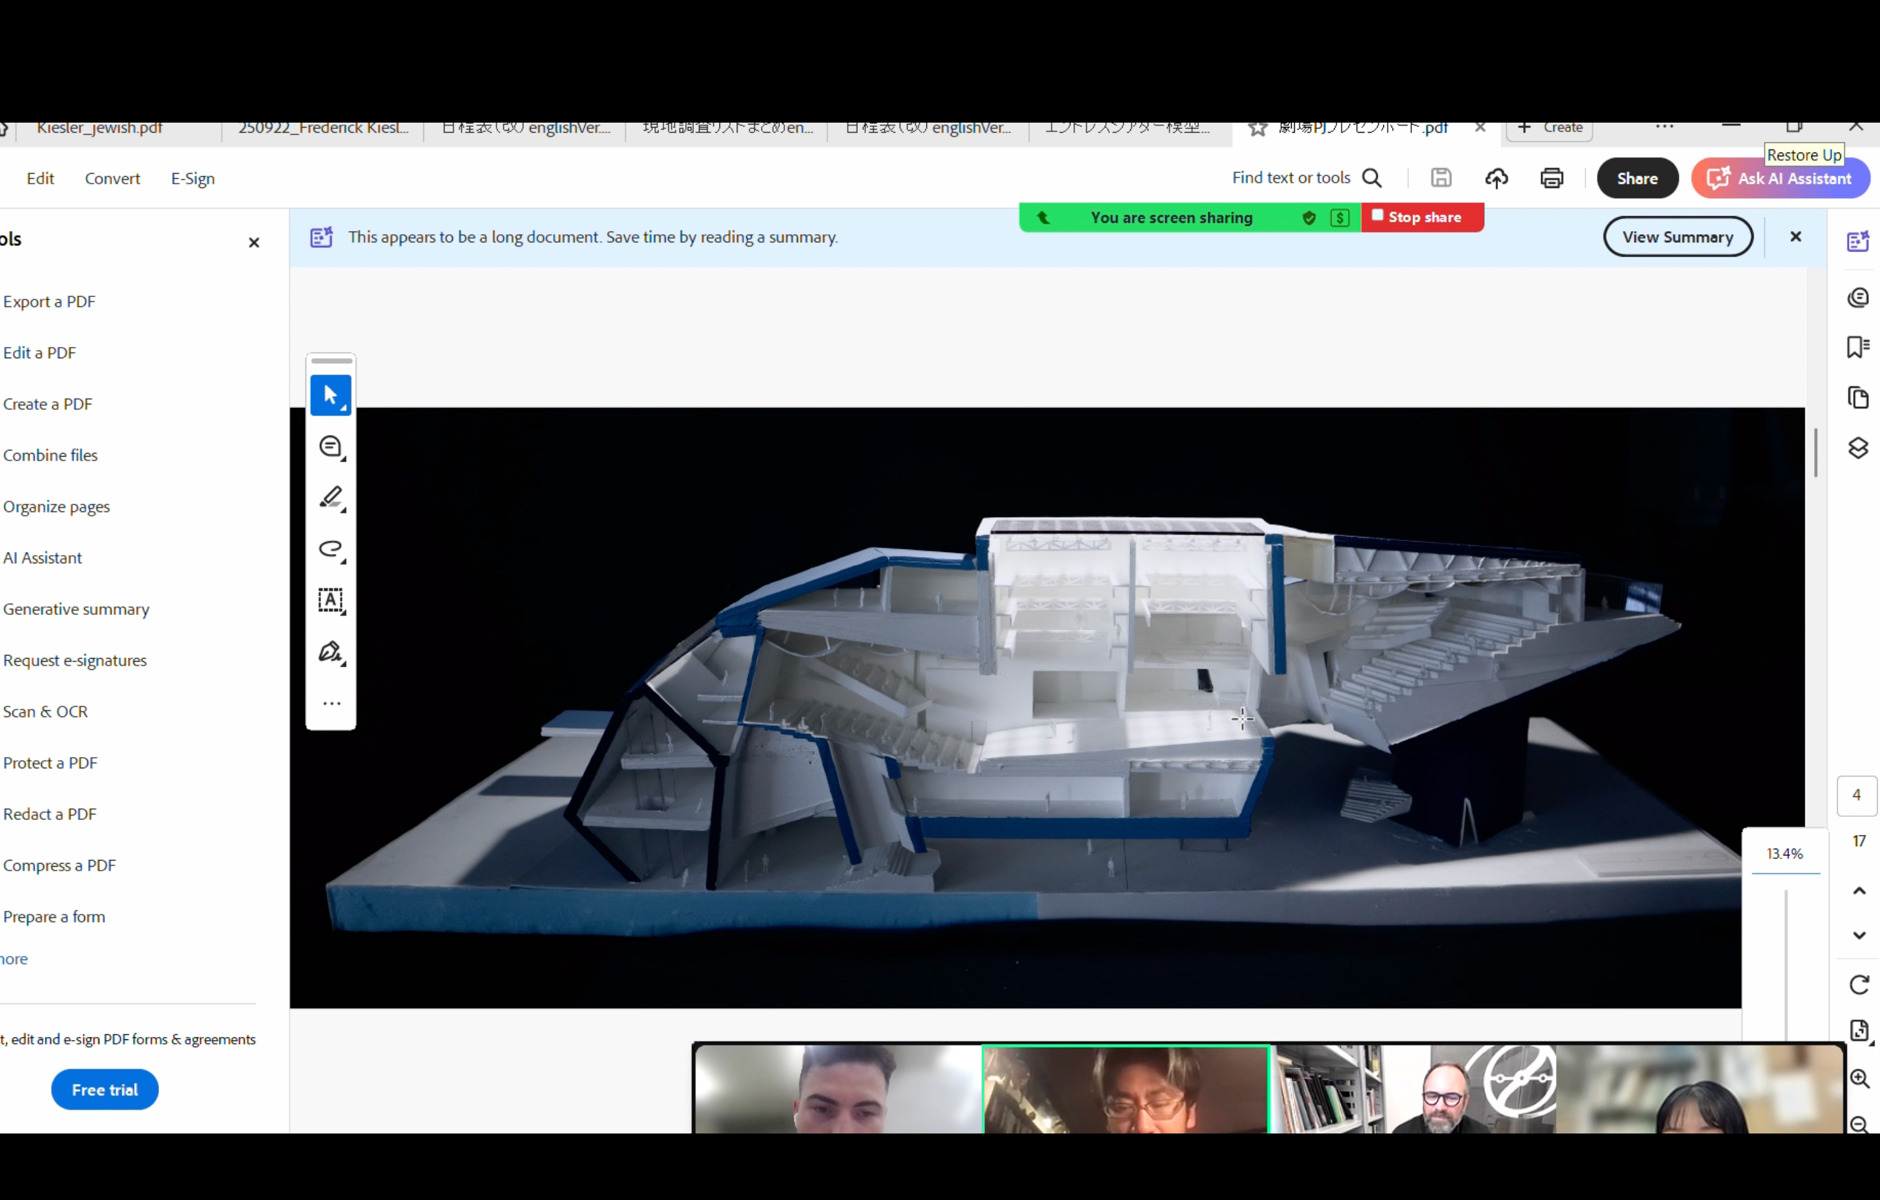1880x1200 pixels.
Task: Click the print icon
Action: 1551,178
